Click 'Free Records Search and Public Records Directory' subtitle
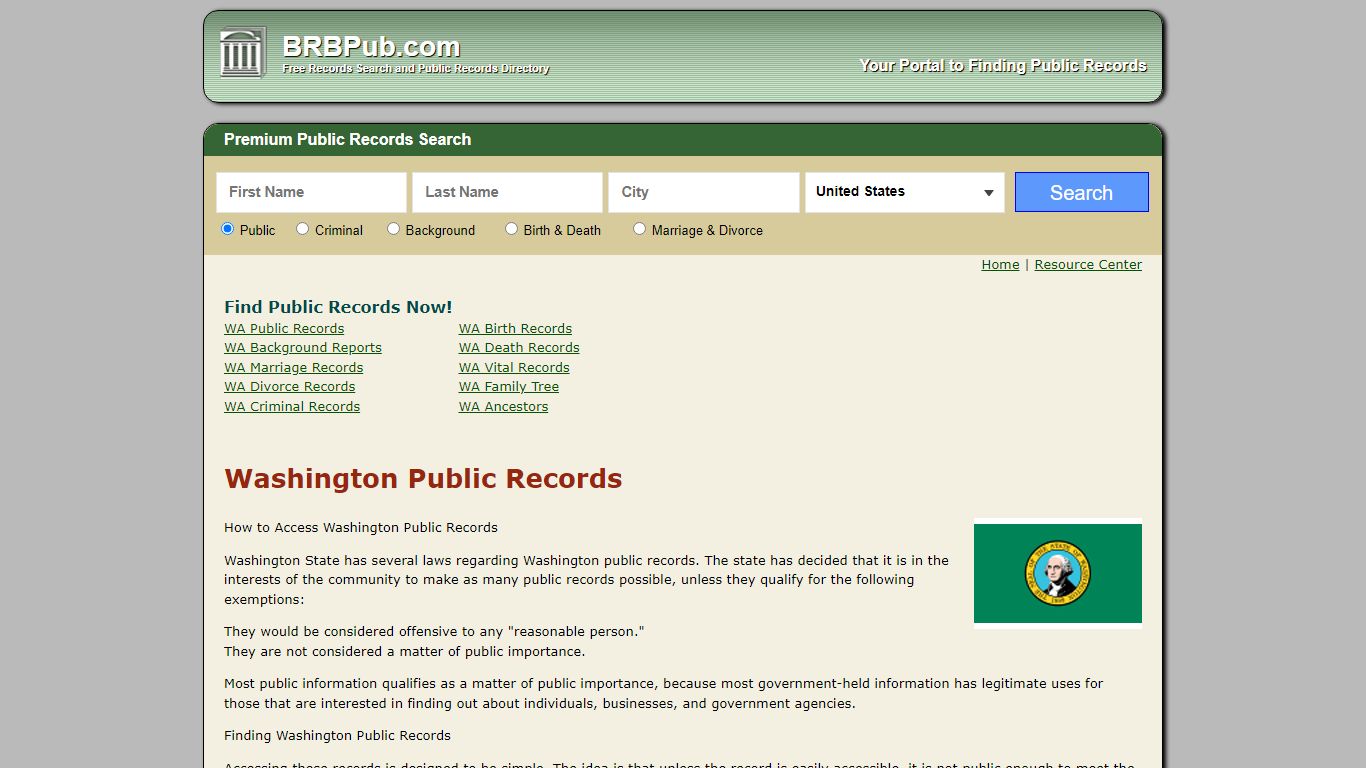1366x768 pixels. [416, 69]
